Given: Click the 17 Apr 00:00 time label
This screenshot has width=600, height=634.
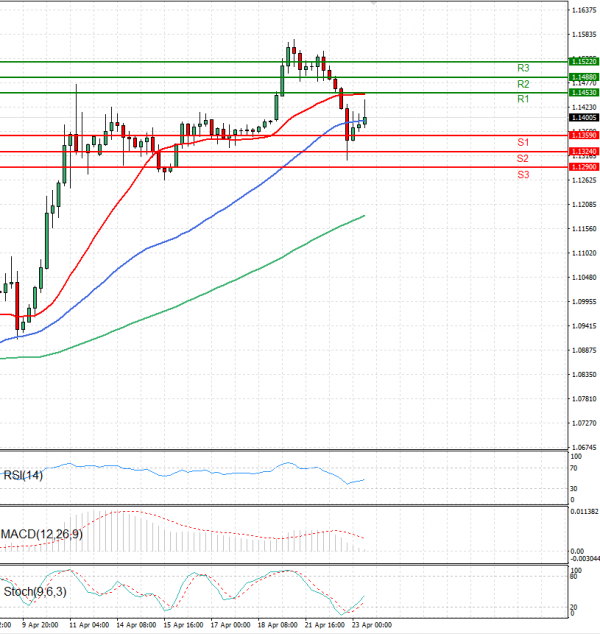Looking at the screenshot, I should click(230, 625).
